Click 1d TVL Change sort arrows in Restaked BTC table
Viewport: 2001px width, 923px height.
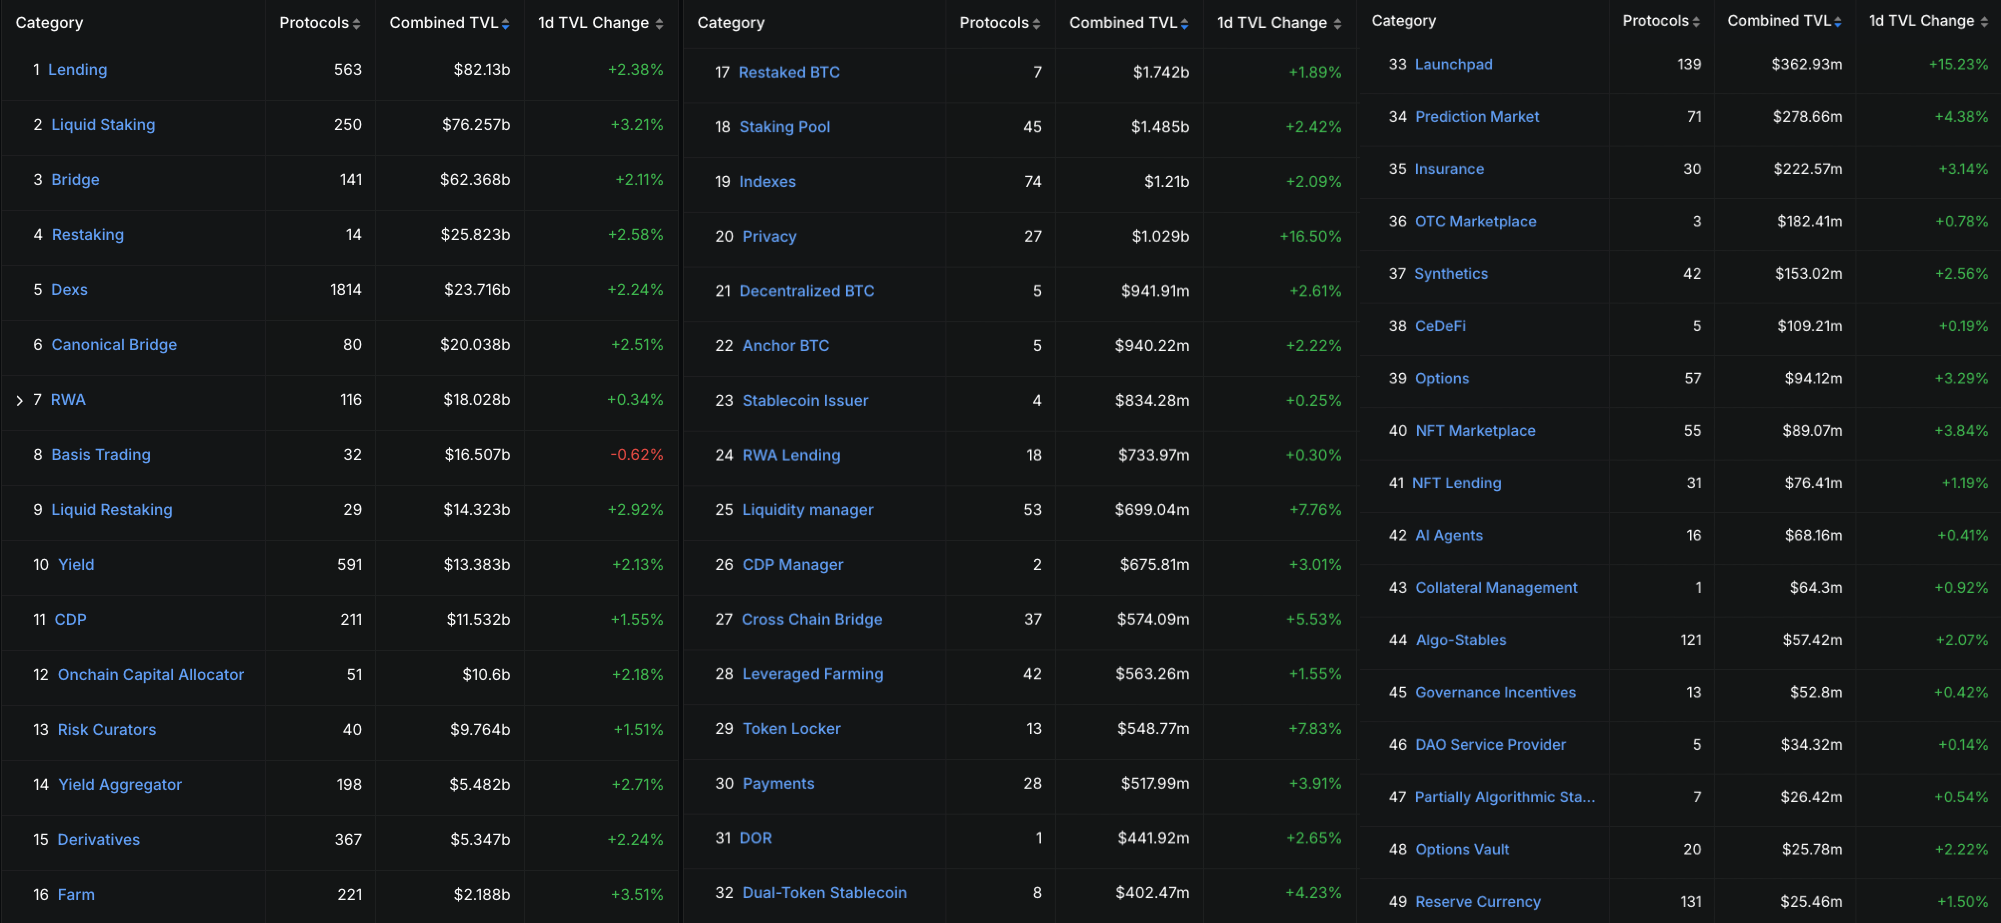point(1337,24)
